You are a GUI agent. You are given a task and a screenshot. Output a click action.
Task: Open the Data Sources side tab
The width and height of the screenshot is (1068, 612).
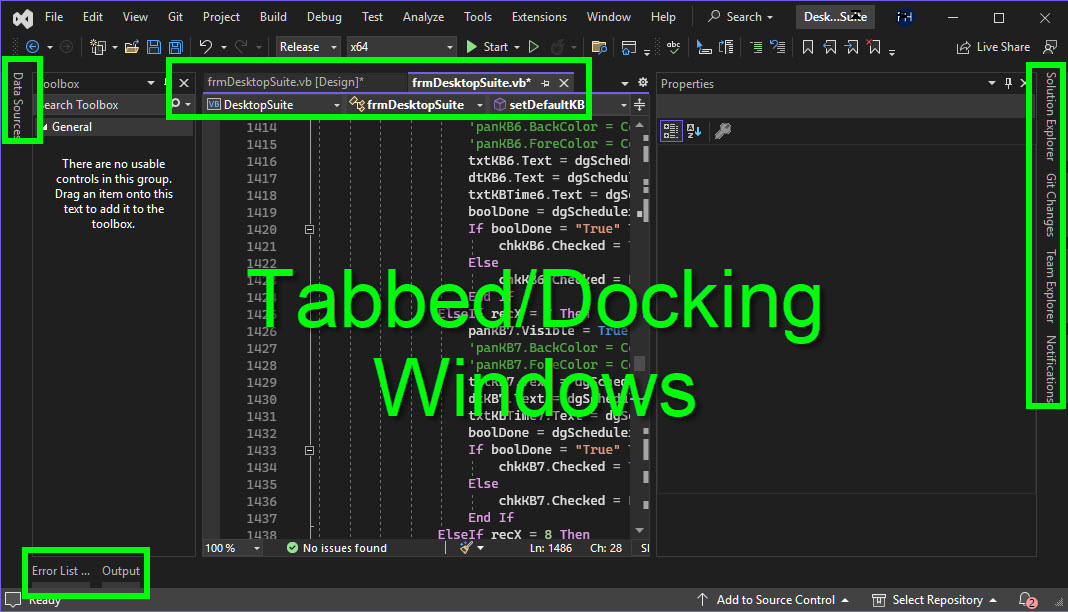tap(18, 106)
